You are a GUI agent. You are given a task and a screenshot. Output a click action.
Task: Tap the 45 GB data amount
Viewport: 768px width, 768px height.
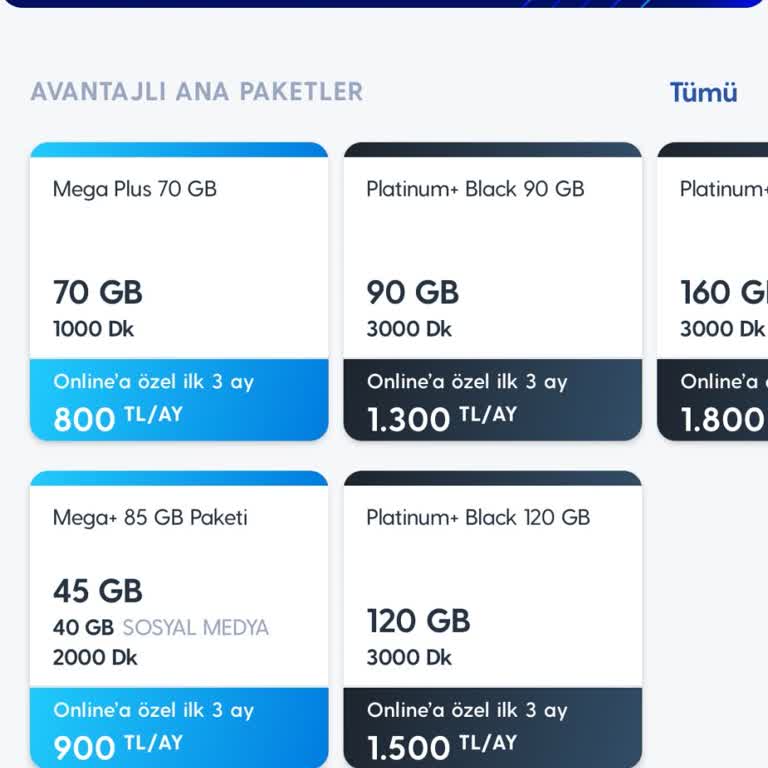point(97,591)
